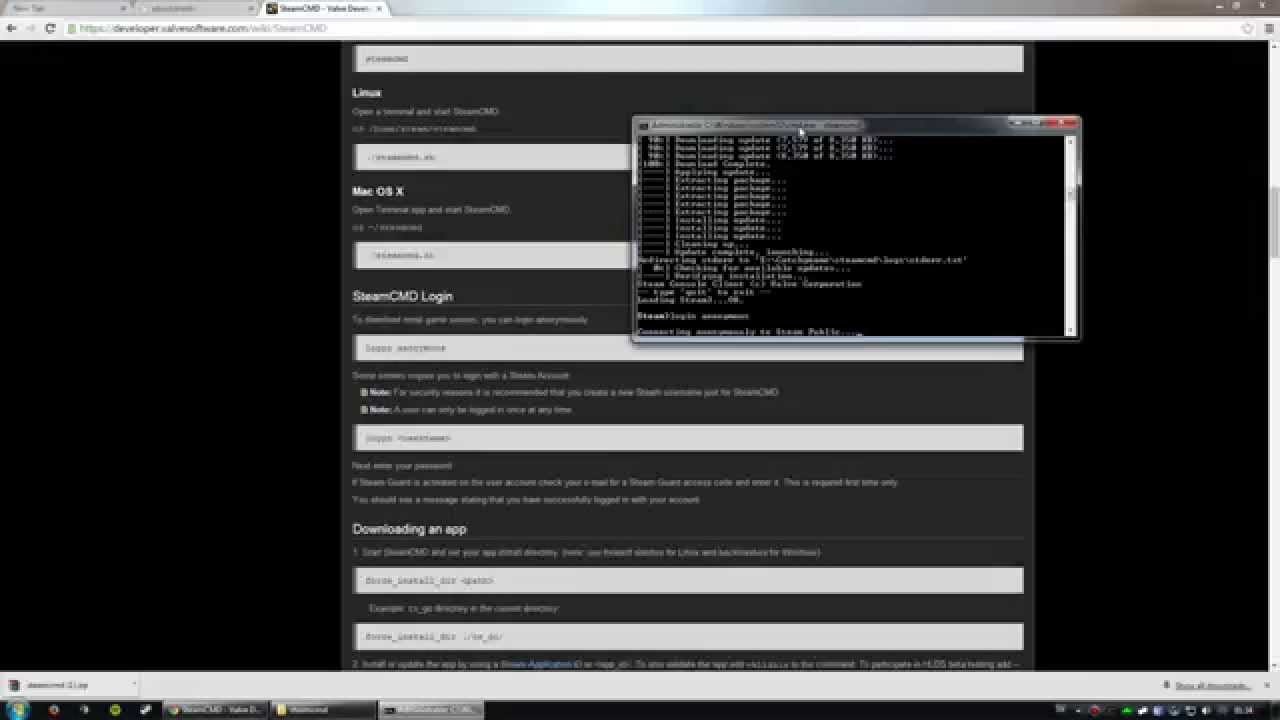
Task: Click Chrome's forward arrow
Action: coord(31,28)
